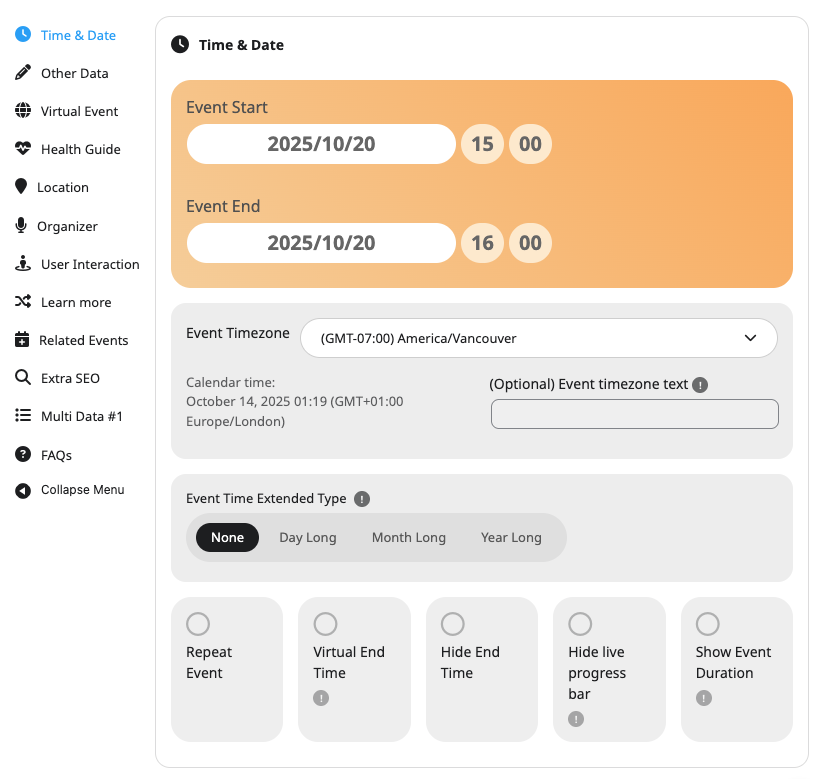This screenshot has height=779, width=817.
Task: Change the Event End hour value 16
Action: point(482,243)
